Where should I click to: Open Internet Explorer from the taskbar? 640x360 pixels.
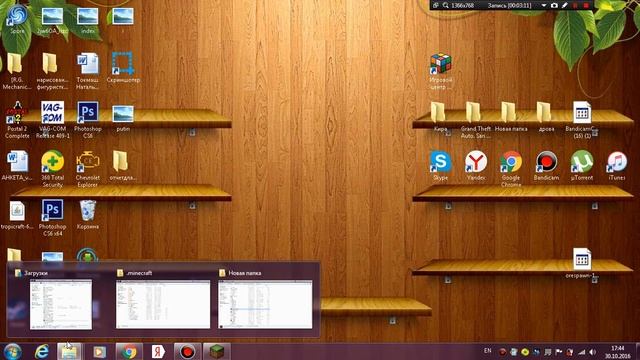(42, 351)
